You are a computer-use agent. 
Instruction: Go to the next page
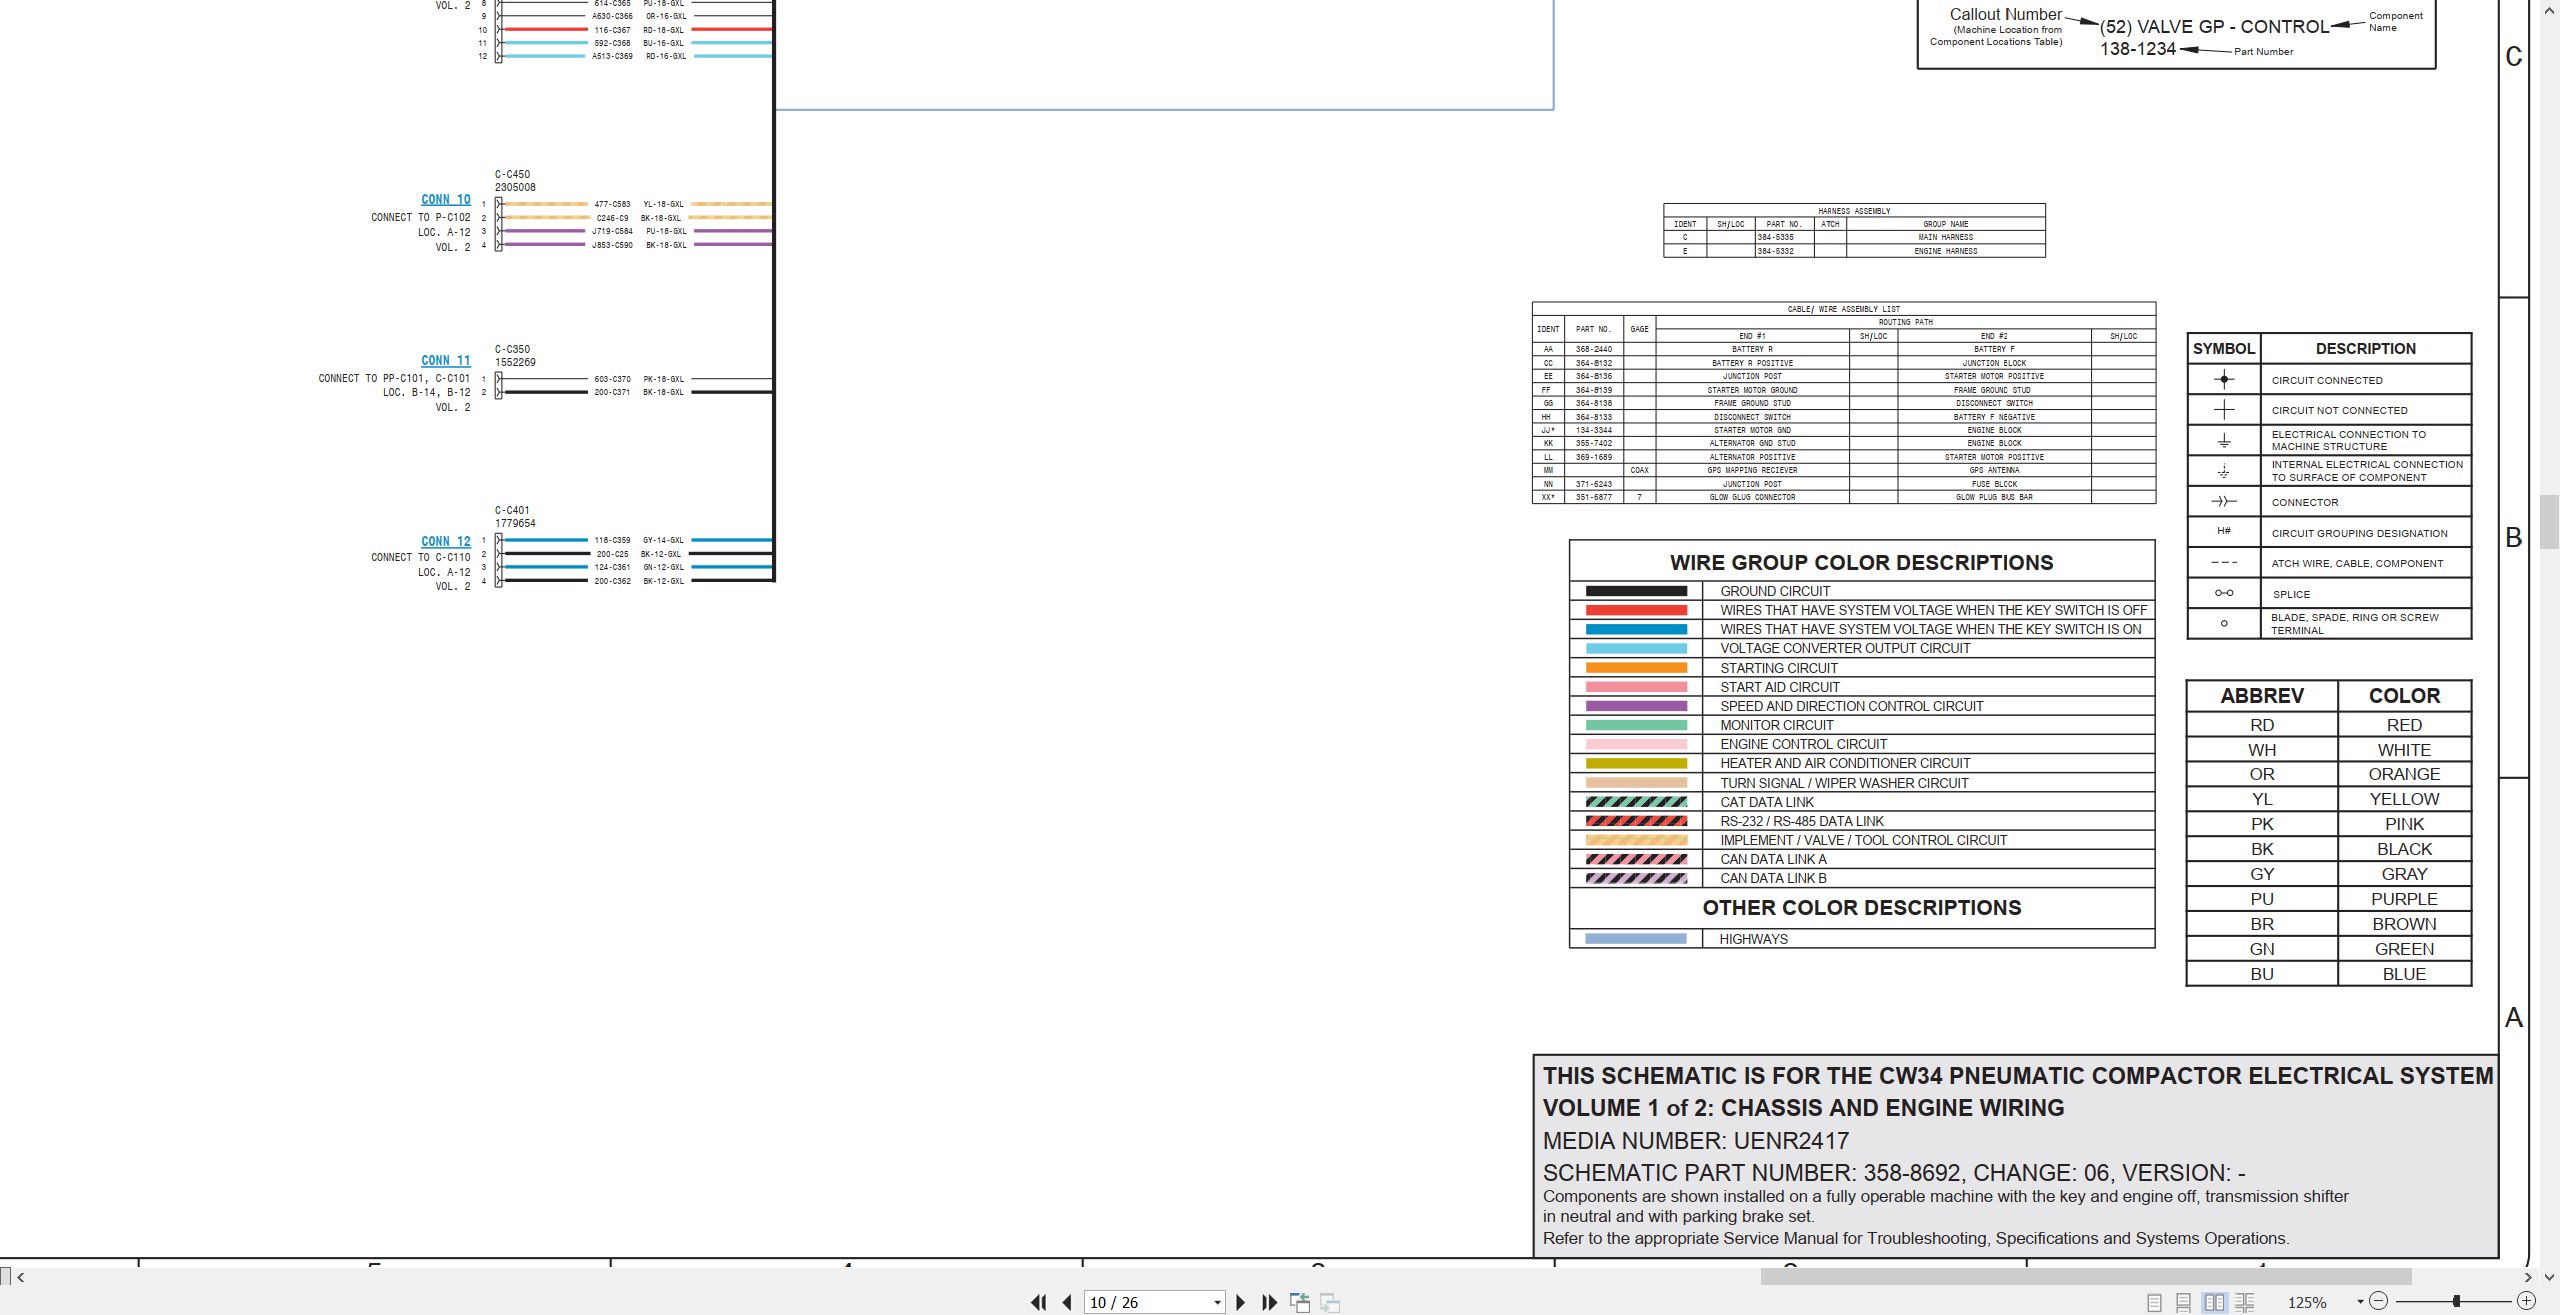pos(1241,1302)
